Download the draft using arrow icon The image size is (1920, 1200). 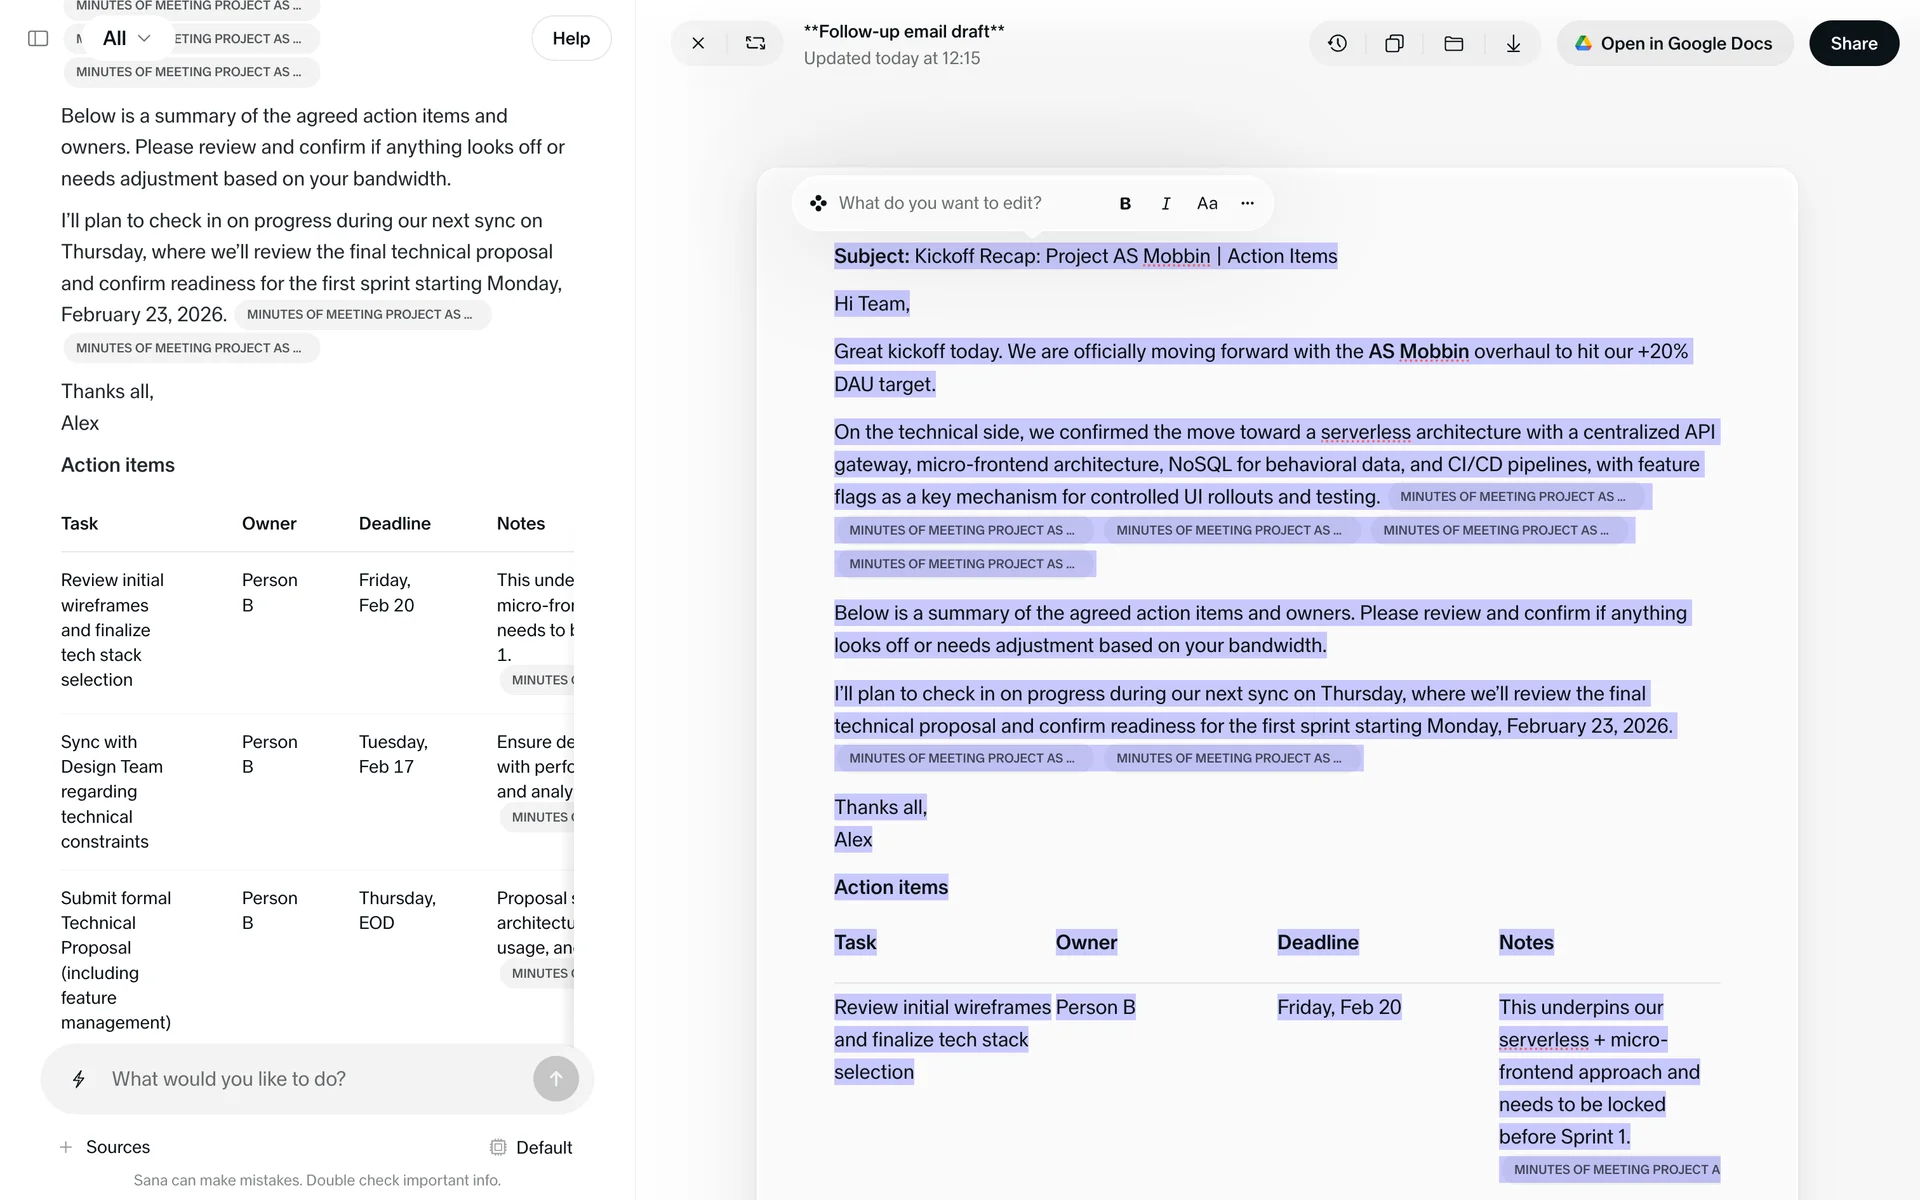point(1513,44)
